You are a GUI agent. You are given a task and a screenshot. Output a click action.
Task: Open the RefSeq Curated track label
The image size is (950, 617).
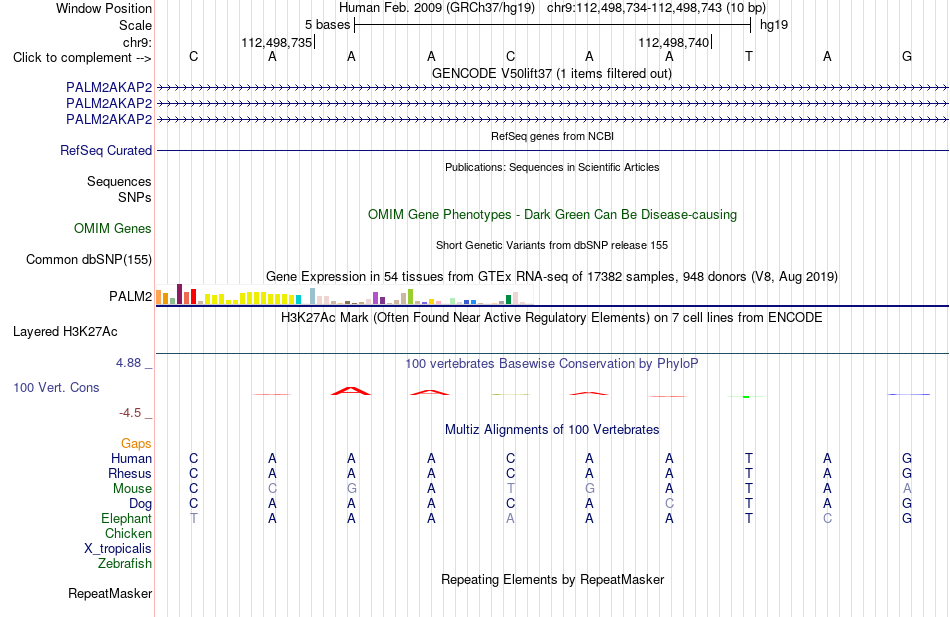click(x=105, y=150)
